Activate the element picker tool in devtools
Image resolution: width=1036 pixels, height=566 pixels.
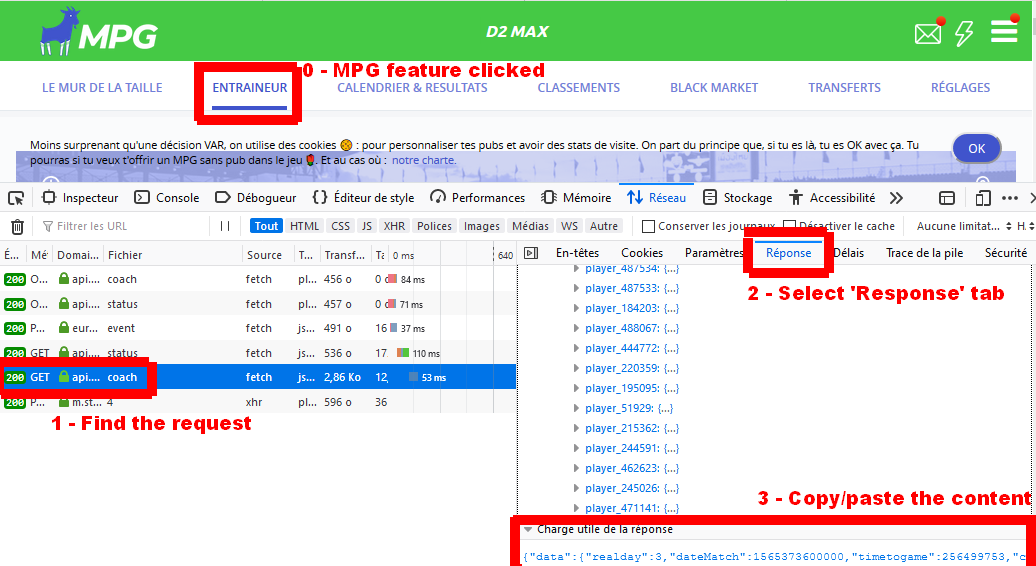(16, 197)
